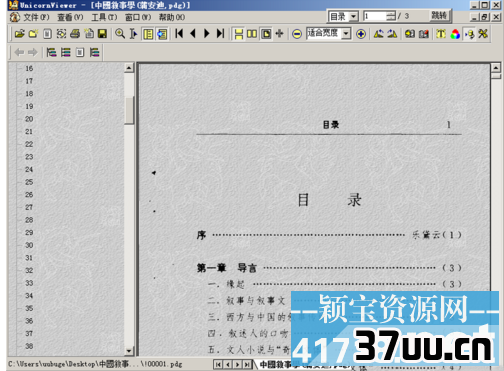The height and width of the screenshot is (371, 504).
Task: Click the zoom in plus icon
Action: tap(361, 34)
